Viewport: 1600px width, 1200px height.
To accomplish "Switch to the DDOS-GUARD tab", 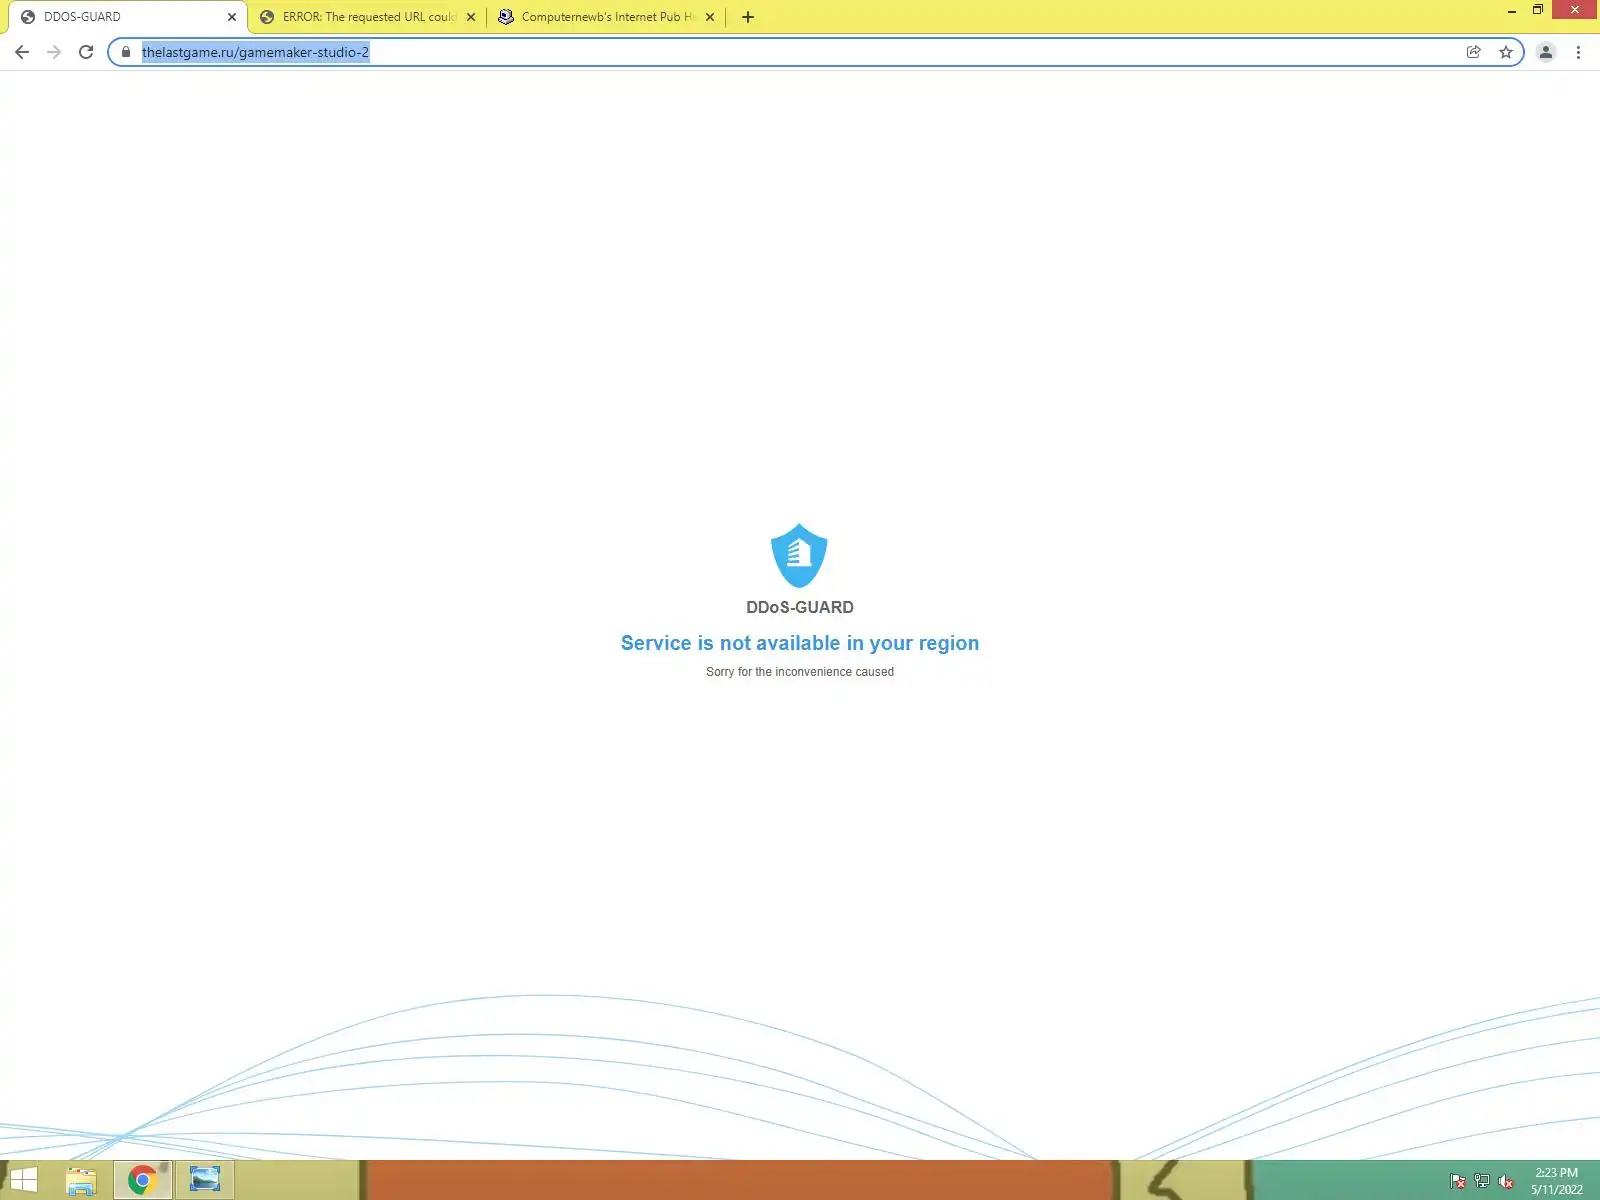I will [127, 17].
